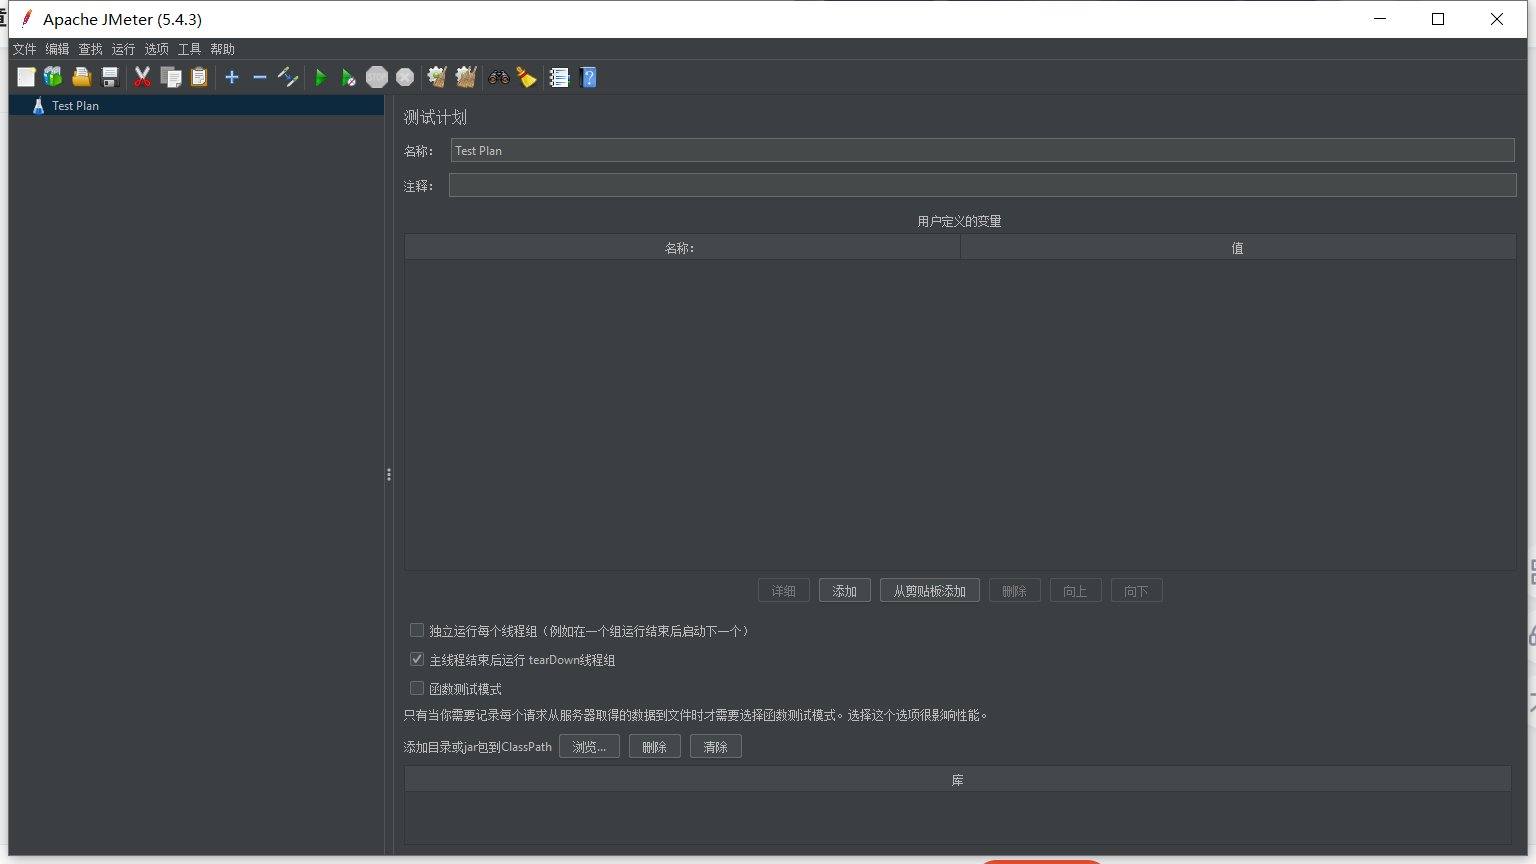
Task: Click the 向下 button
Action: coord(1136,591)
